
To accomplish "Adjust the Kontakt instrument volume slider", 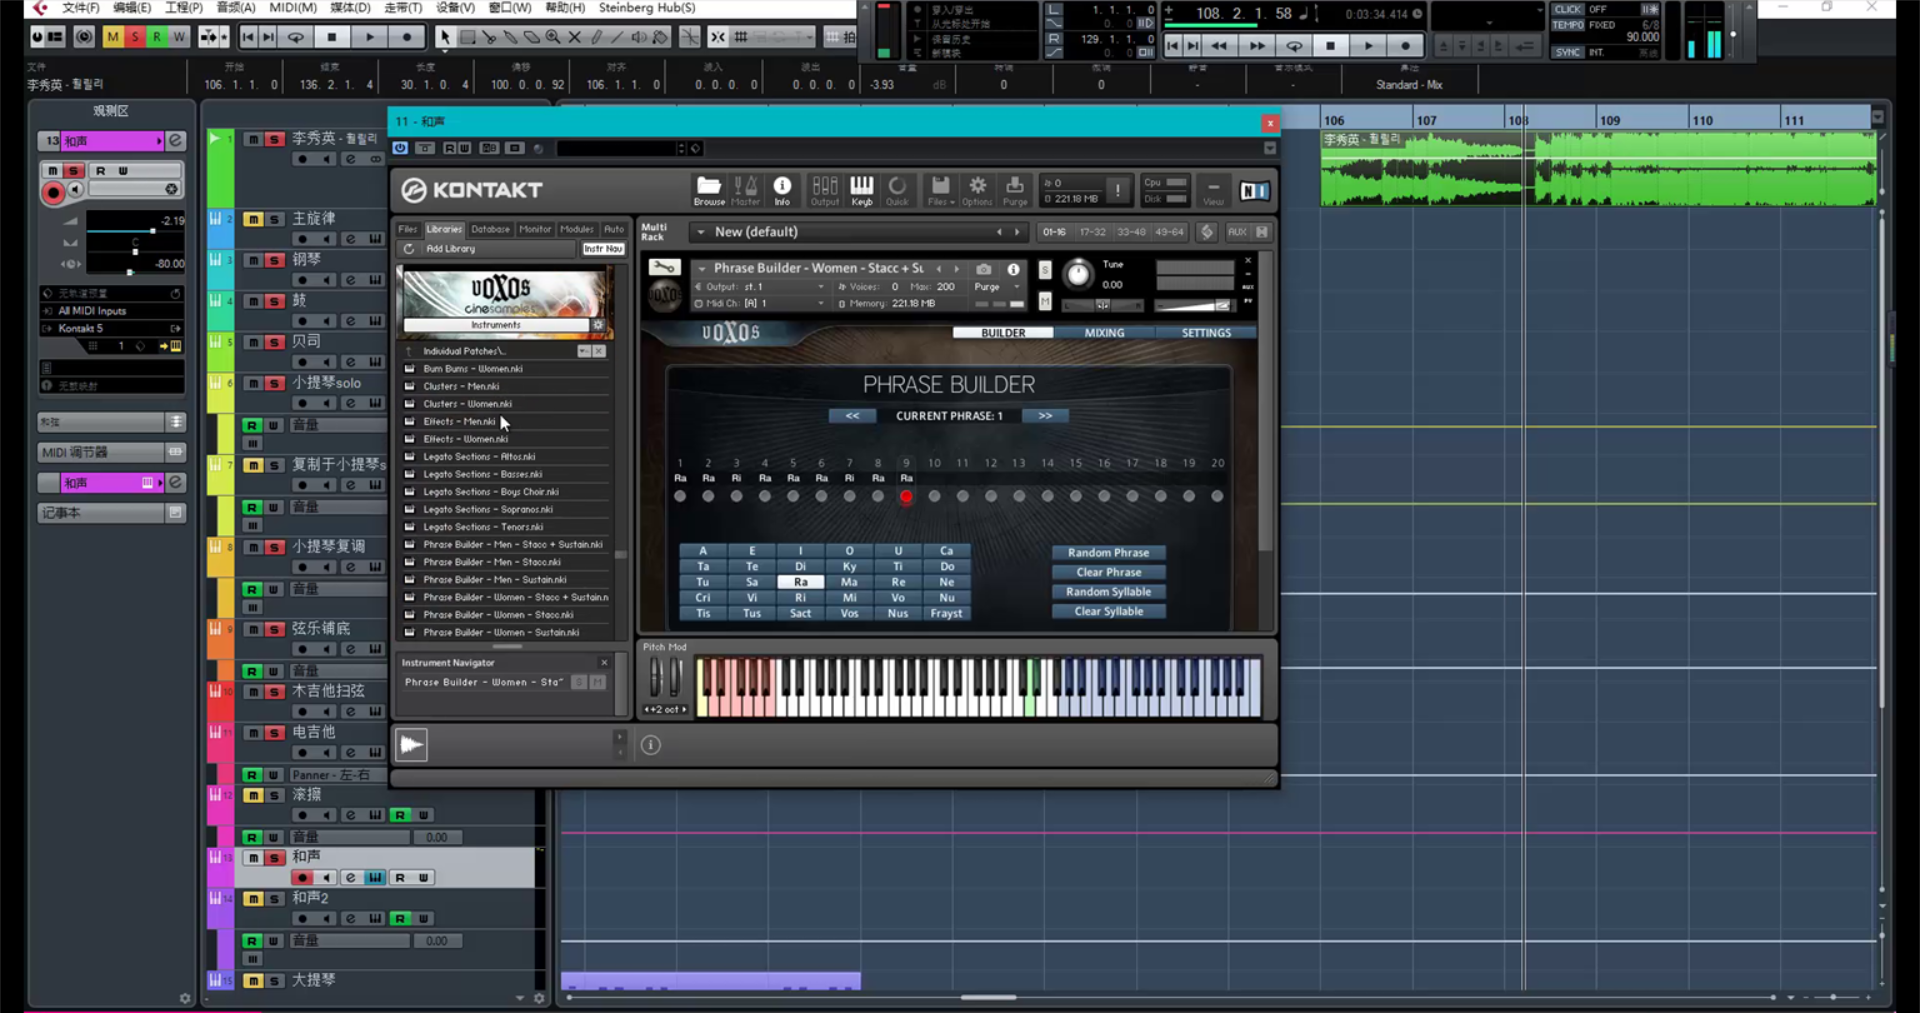I will (x=1194, y=305).
